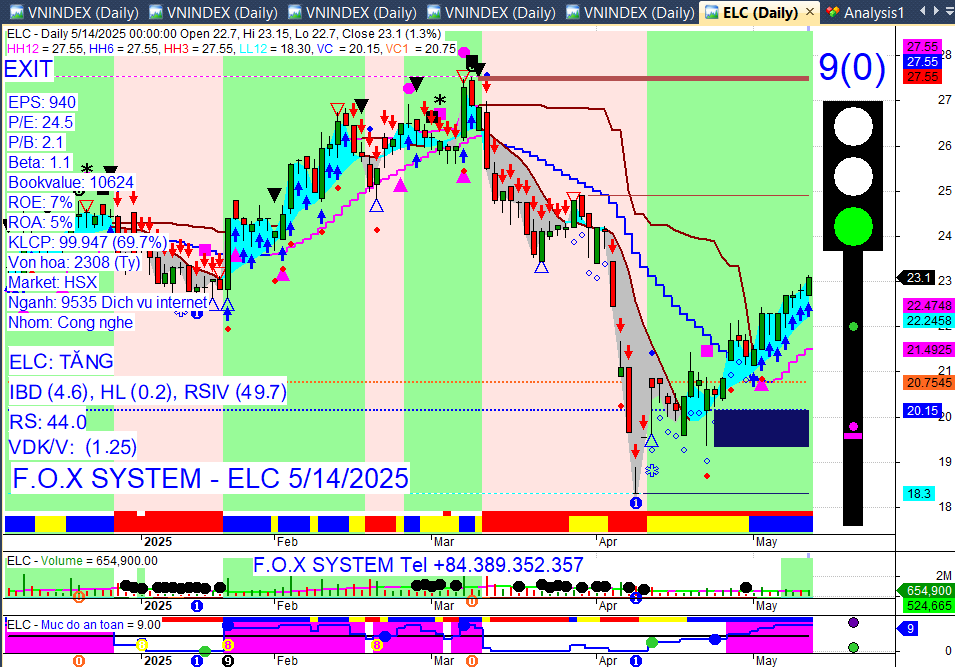Screen dimensions: 955x667
Task: Click the small green dot on signal pole
Action: pos(853,326)
